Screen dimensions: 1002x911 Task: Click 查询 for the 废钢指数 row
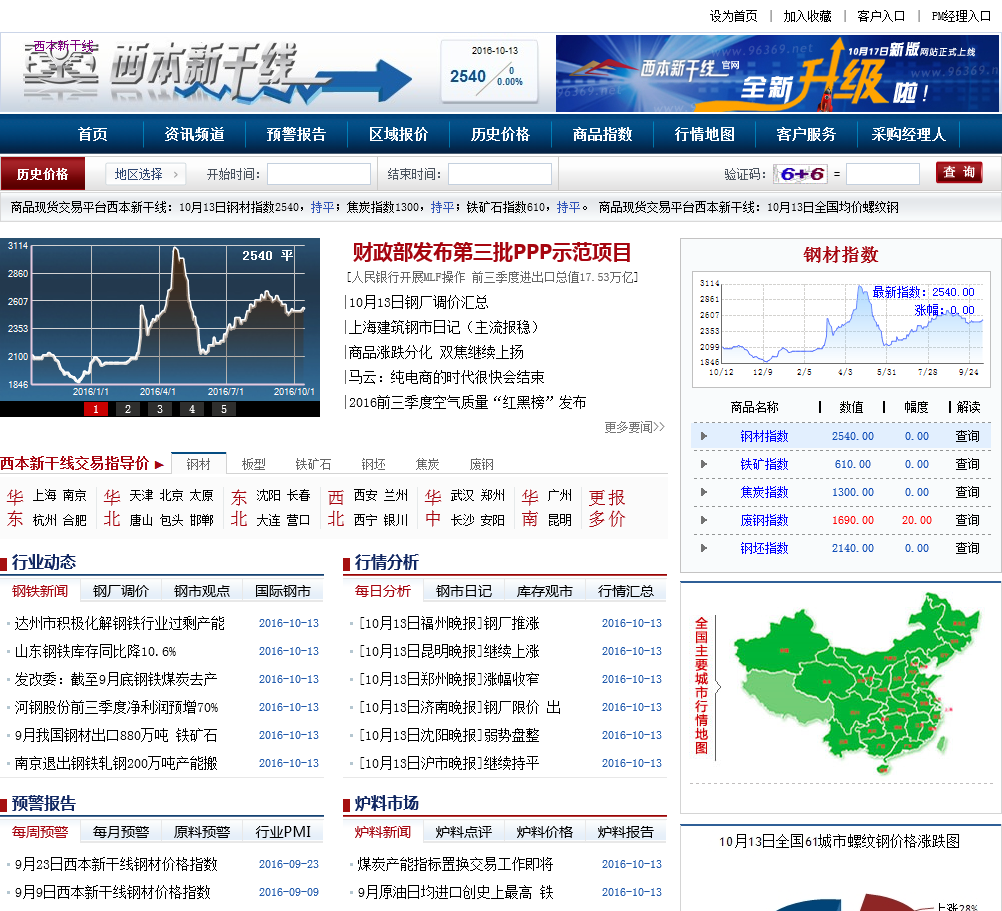(967, 521)
